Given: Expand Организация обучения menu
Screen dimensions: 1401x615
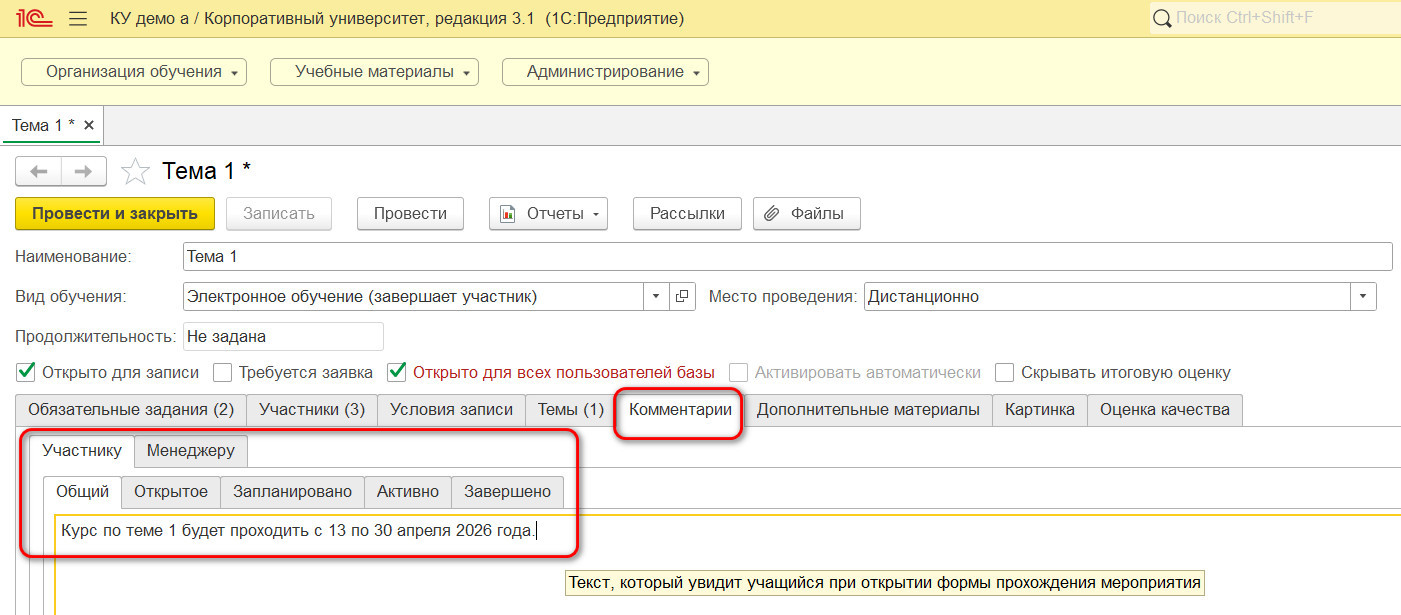Looking at the screenshot, I should (x=134, y=72).
